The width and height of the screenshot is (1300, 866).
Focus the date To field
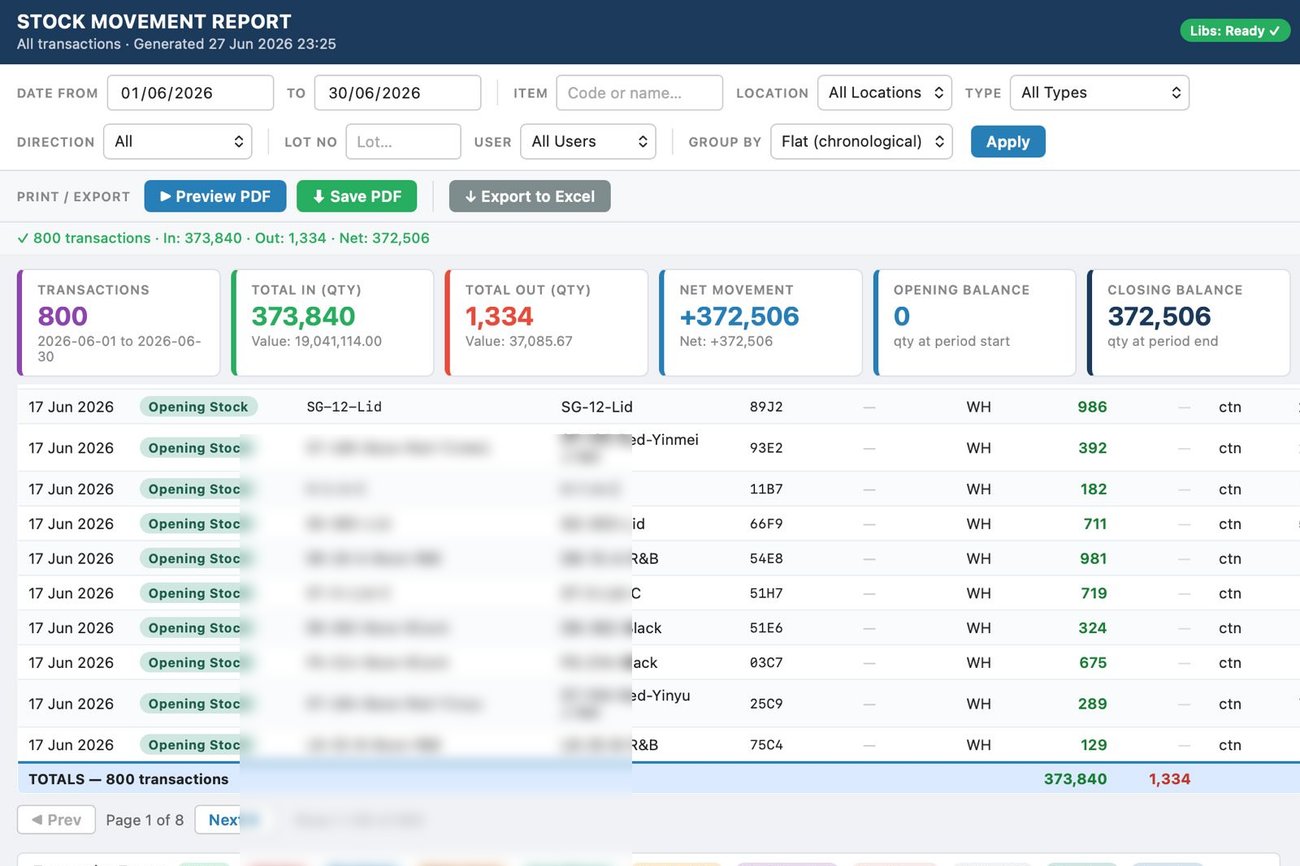pyautogui.click(x=398, y=93)
